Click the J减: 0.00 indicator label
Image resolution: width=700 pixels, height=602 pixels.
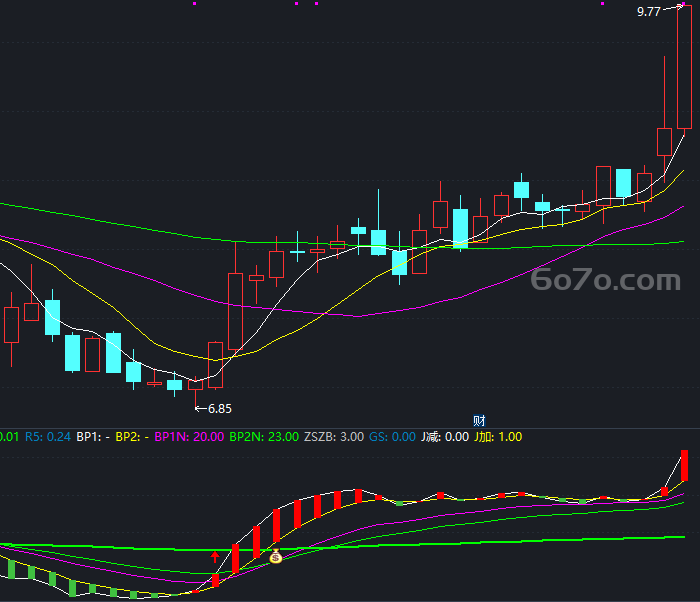tap(445, 437)
